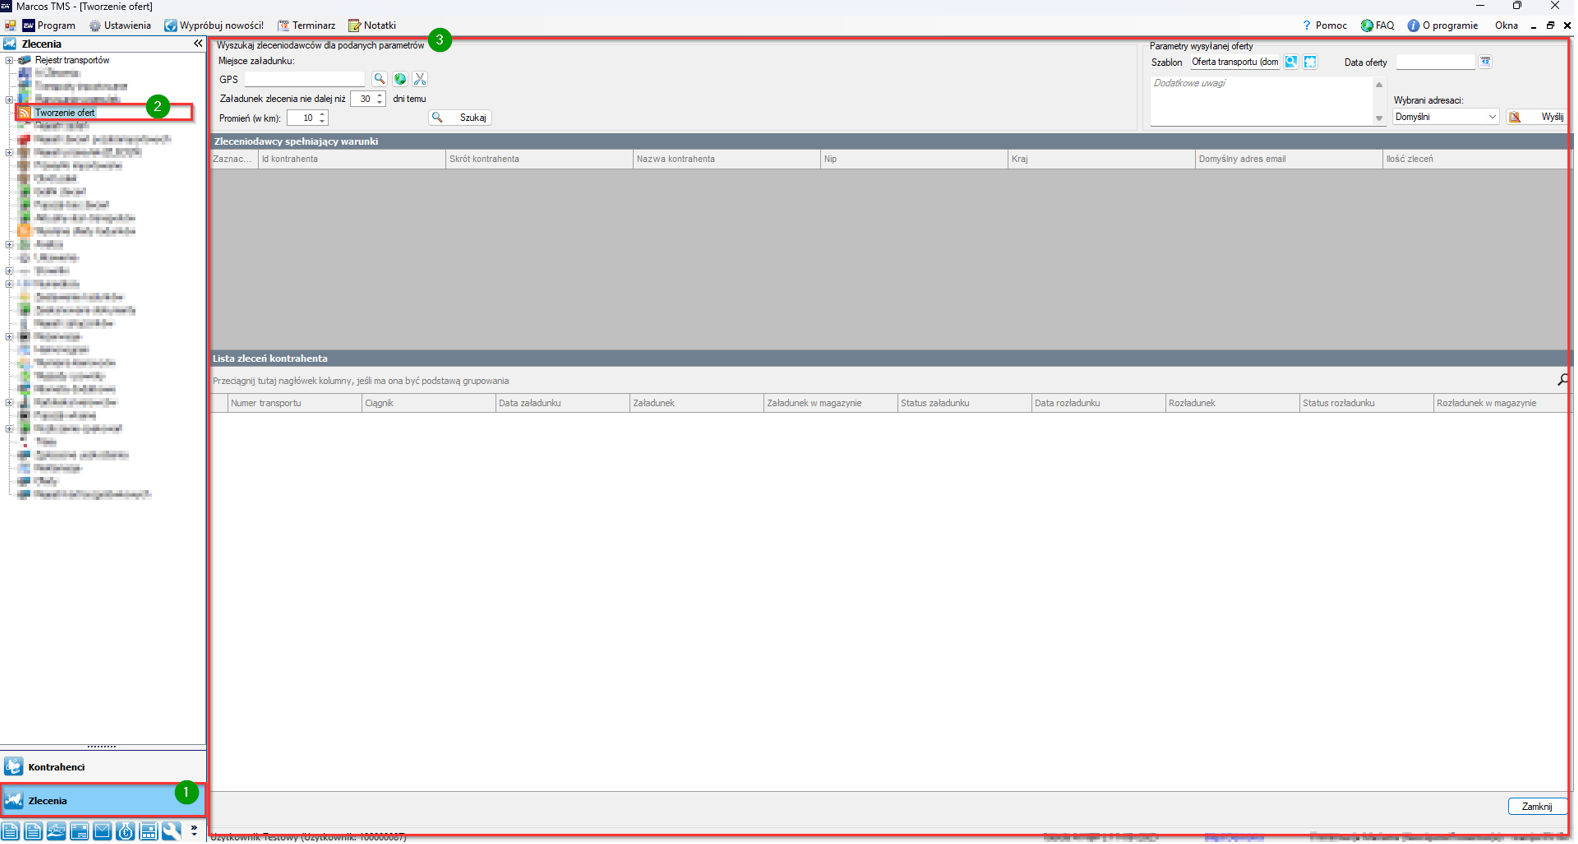The height and width of the screenshot is (844, 1578).
Task: Expand the Rejestr transportów tree node
Action: pyautogui.click(x=10, y=61)
